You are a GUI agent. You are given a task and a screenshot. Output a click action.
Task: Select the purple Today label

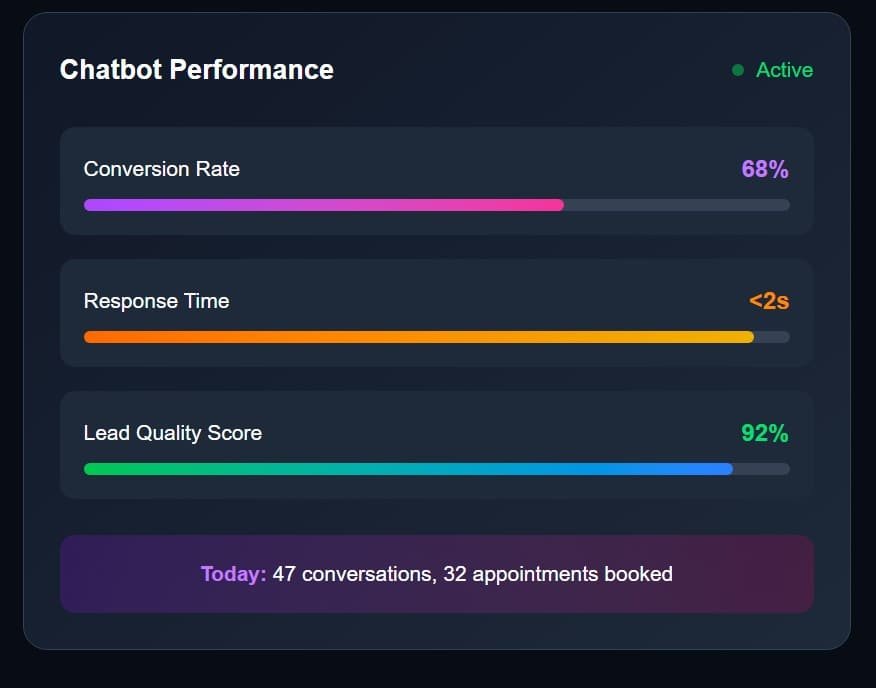click(x=232, y=573)
